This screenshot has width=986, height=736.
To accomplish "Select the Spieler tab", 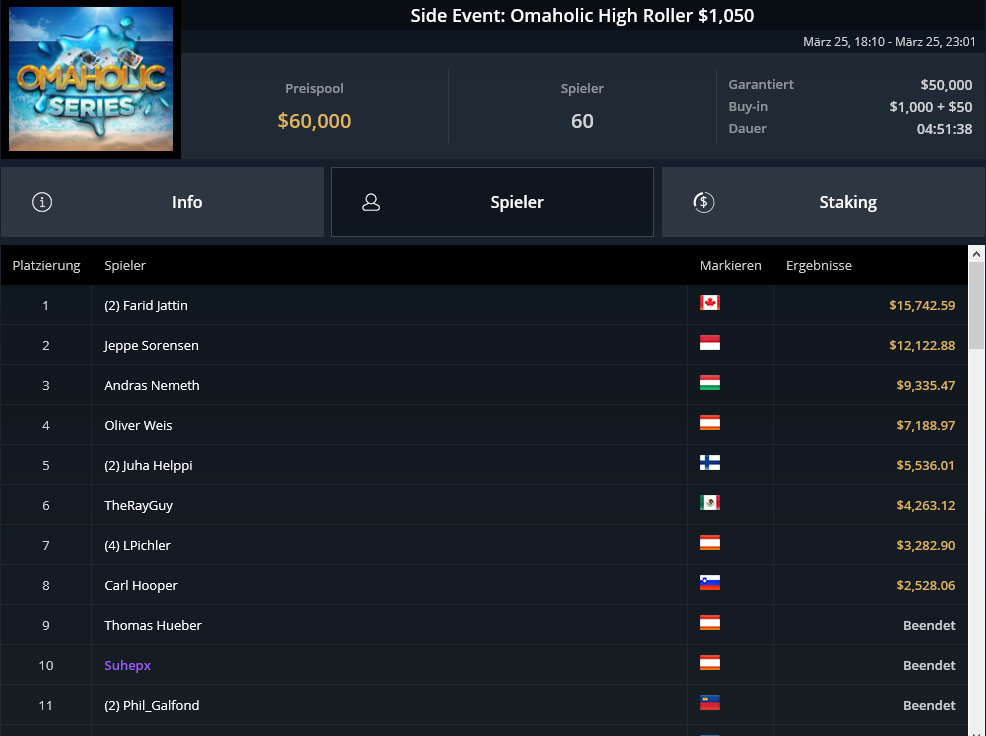I will coord(492,202).
